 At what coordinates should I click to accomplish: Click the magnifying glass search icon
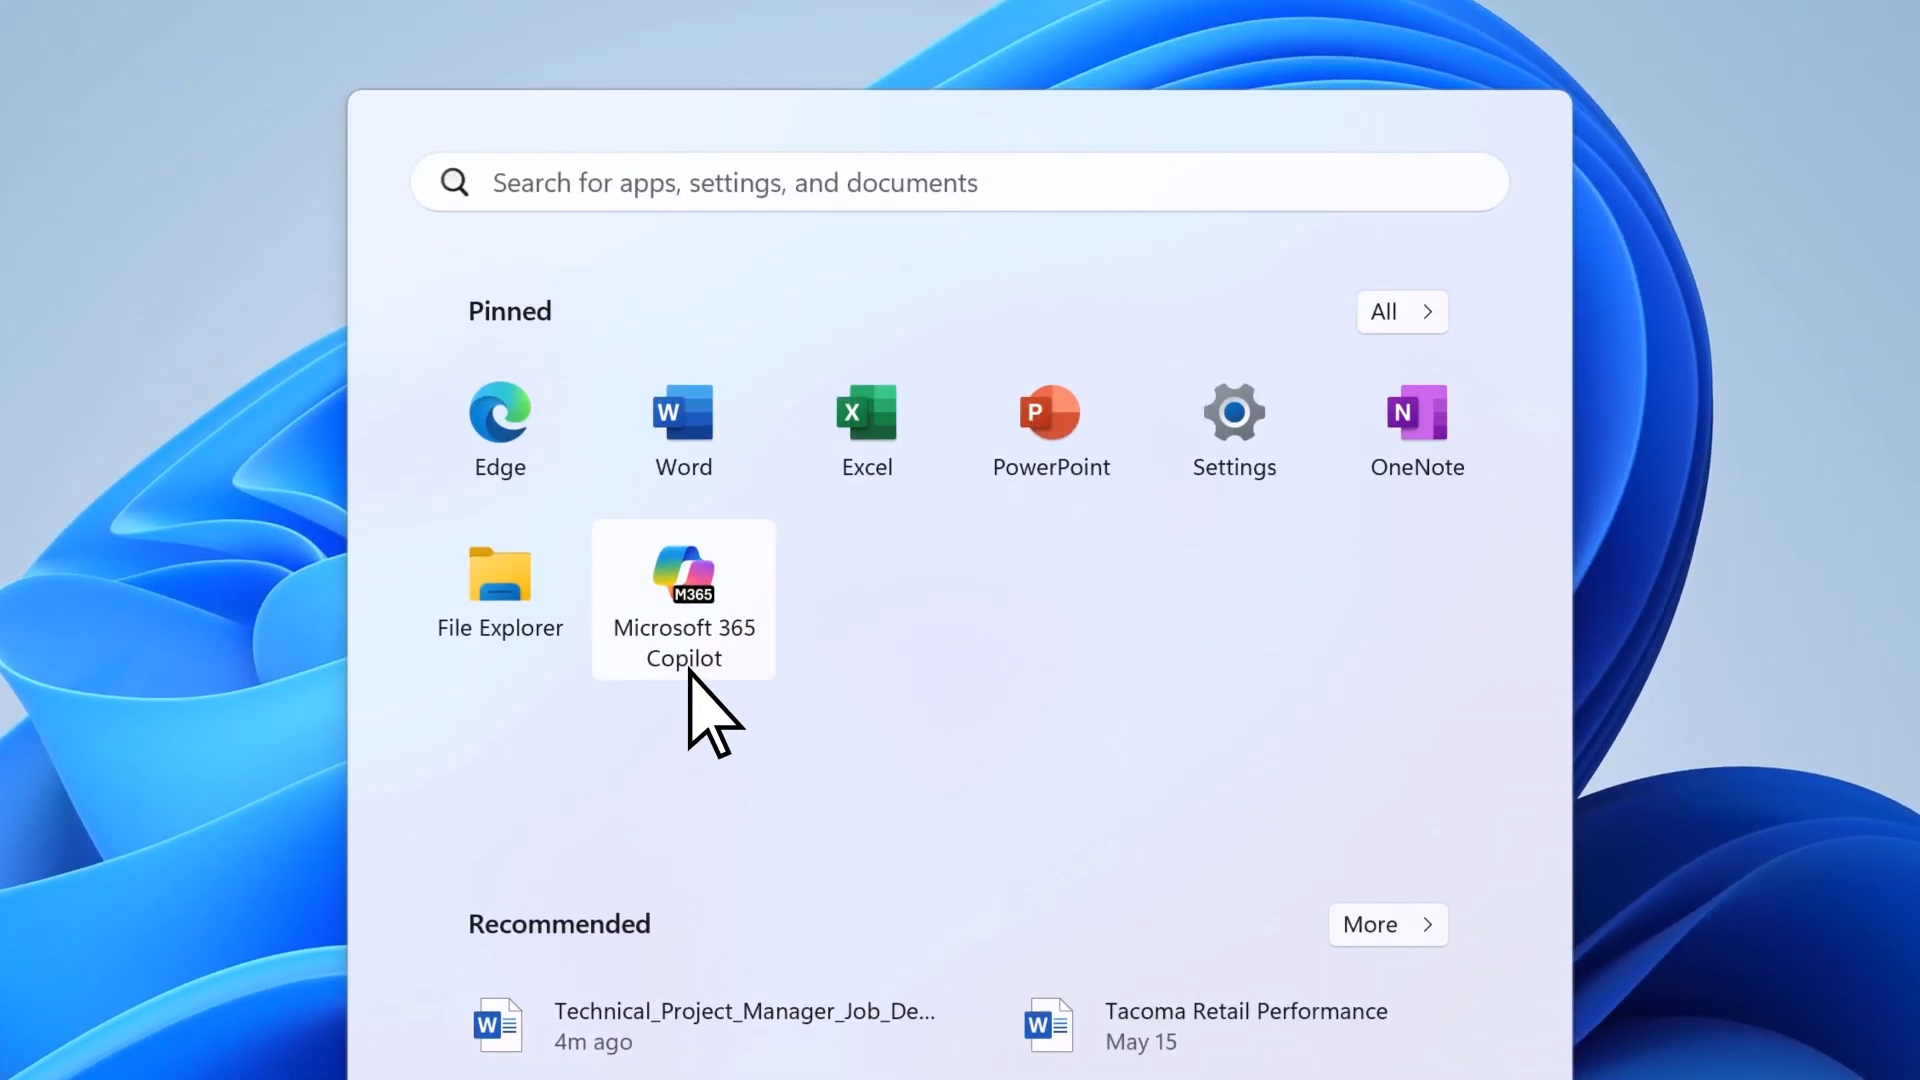(x=455, y=182)
